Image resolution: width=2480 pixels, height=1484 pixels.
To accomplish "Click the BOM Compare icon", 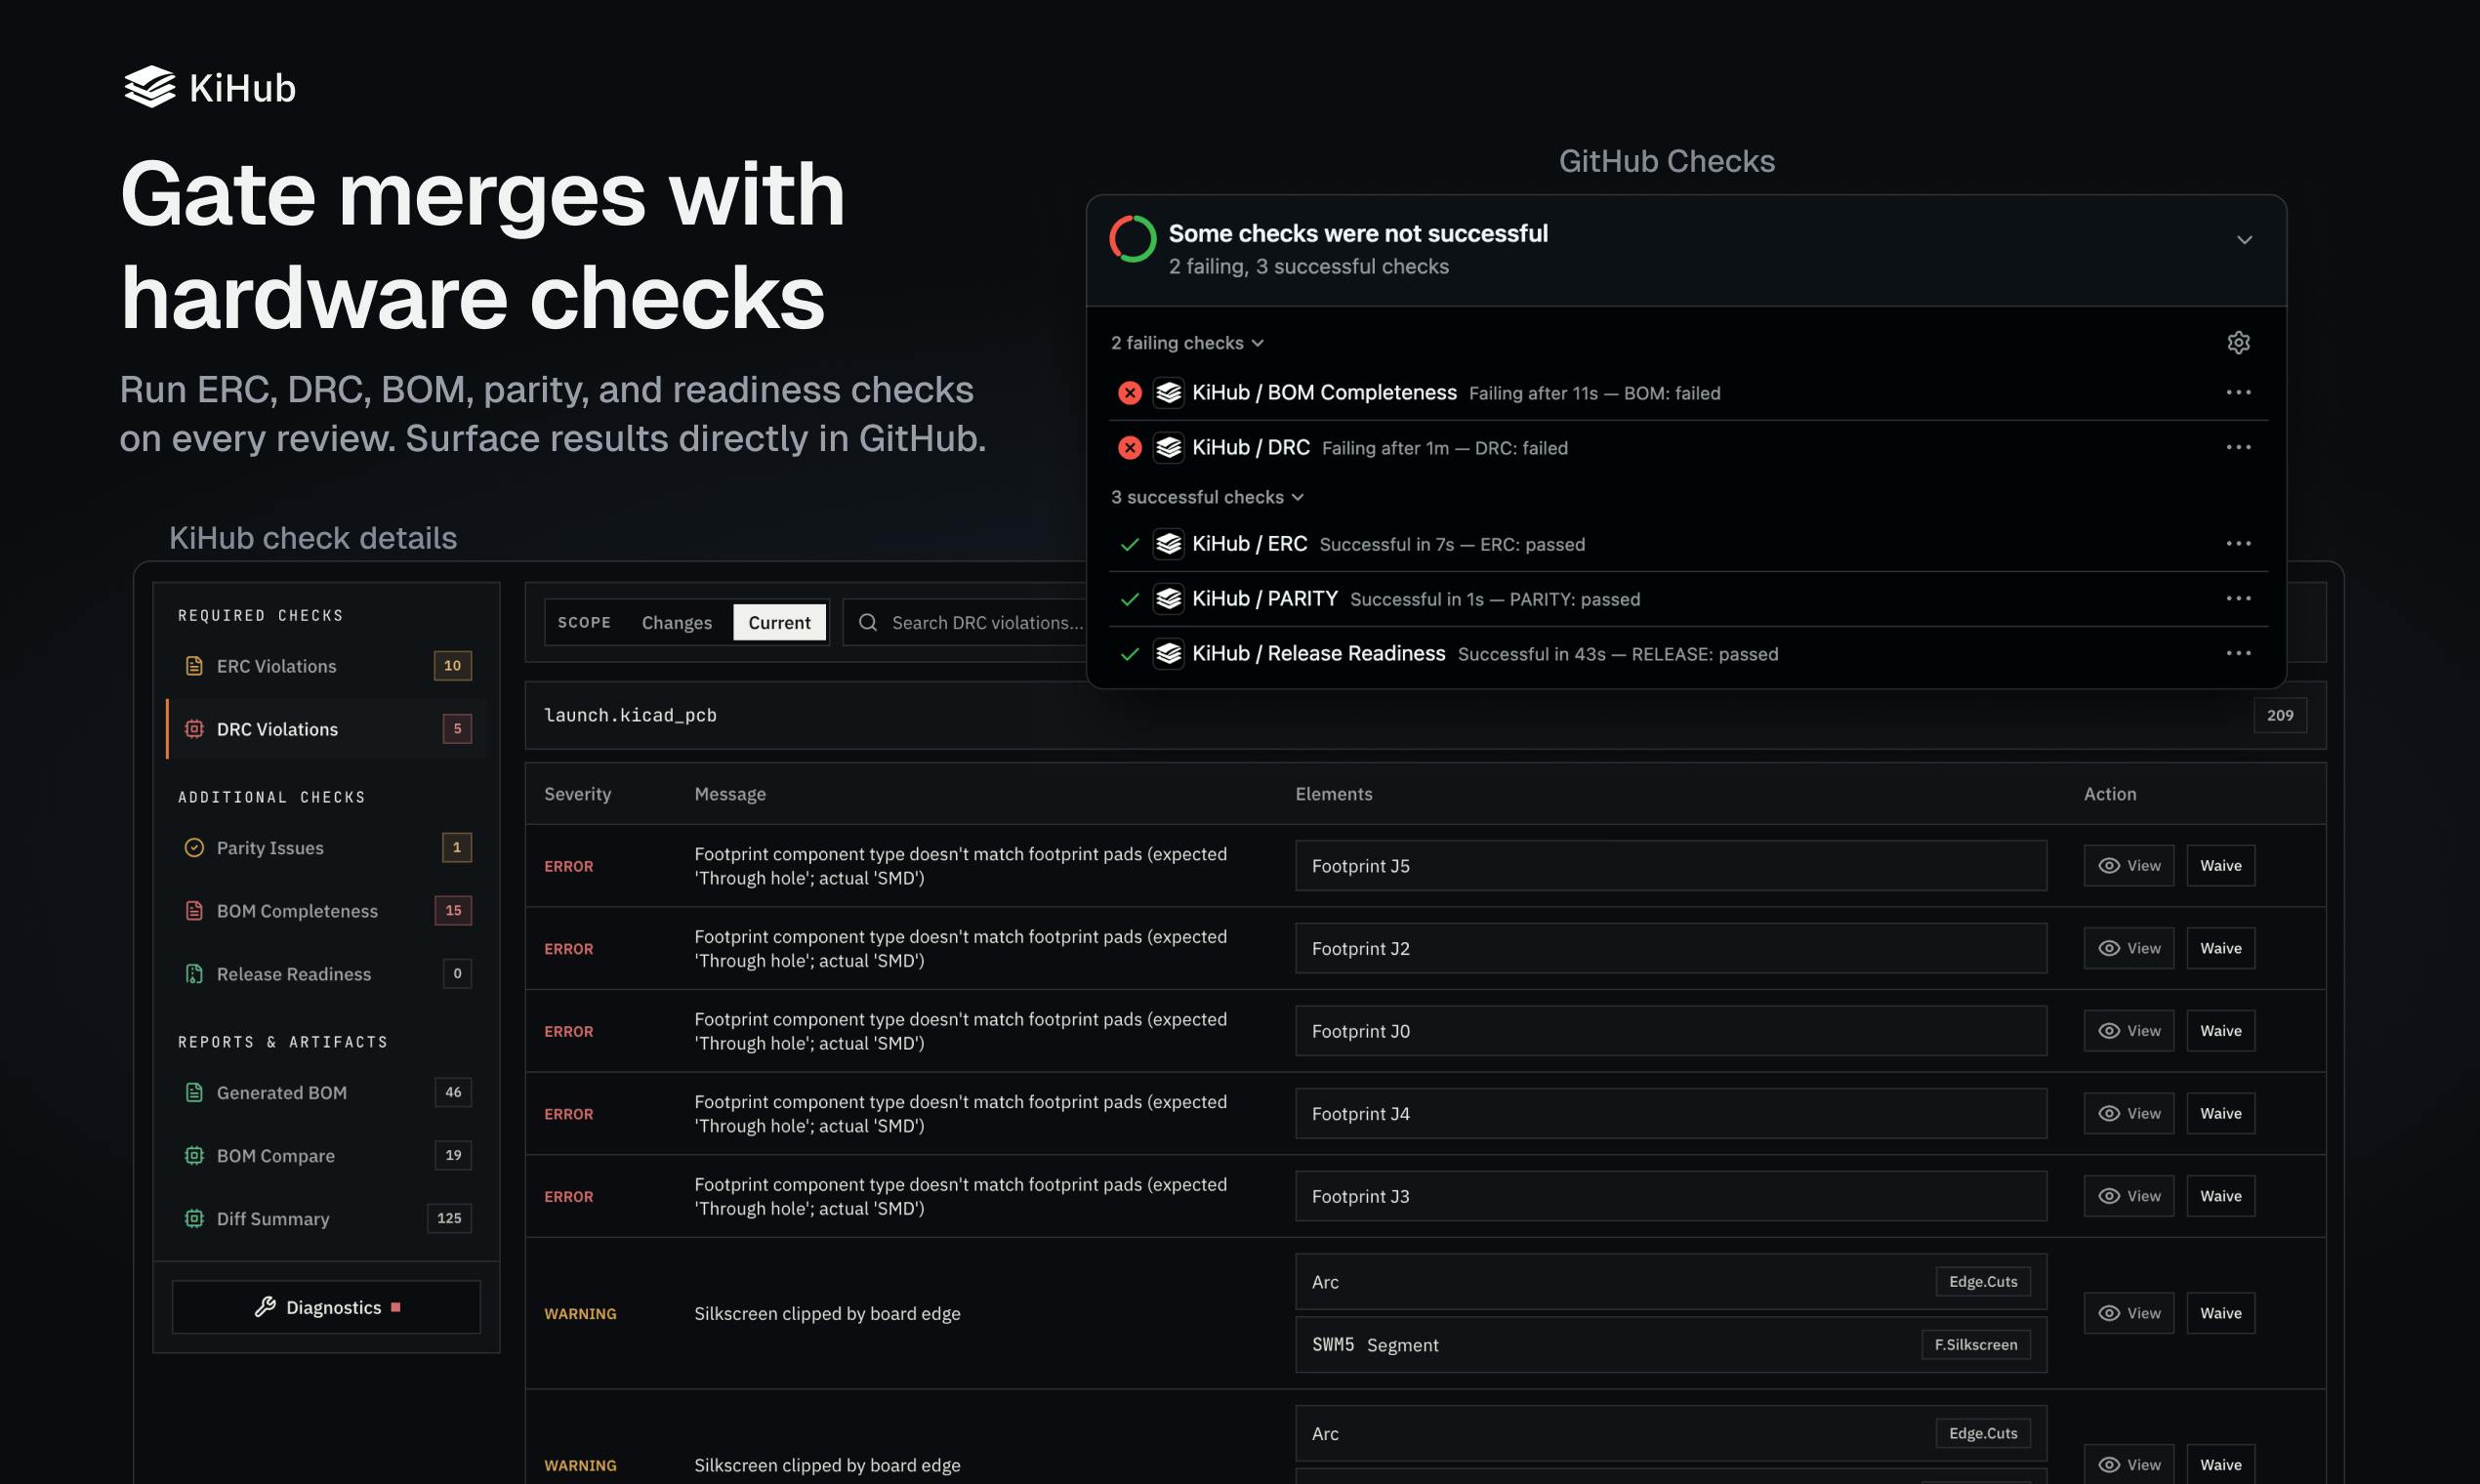I will pyautogui.click(x=194, y=1155).
